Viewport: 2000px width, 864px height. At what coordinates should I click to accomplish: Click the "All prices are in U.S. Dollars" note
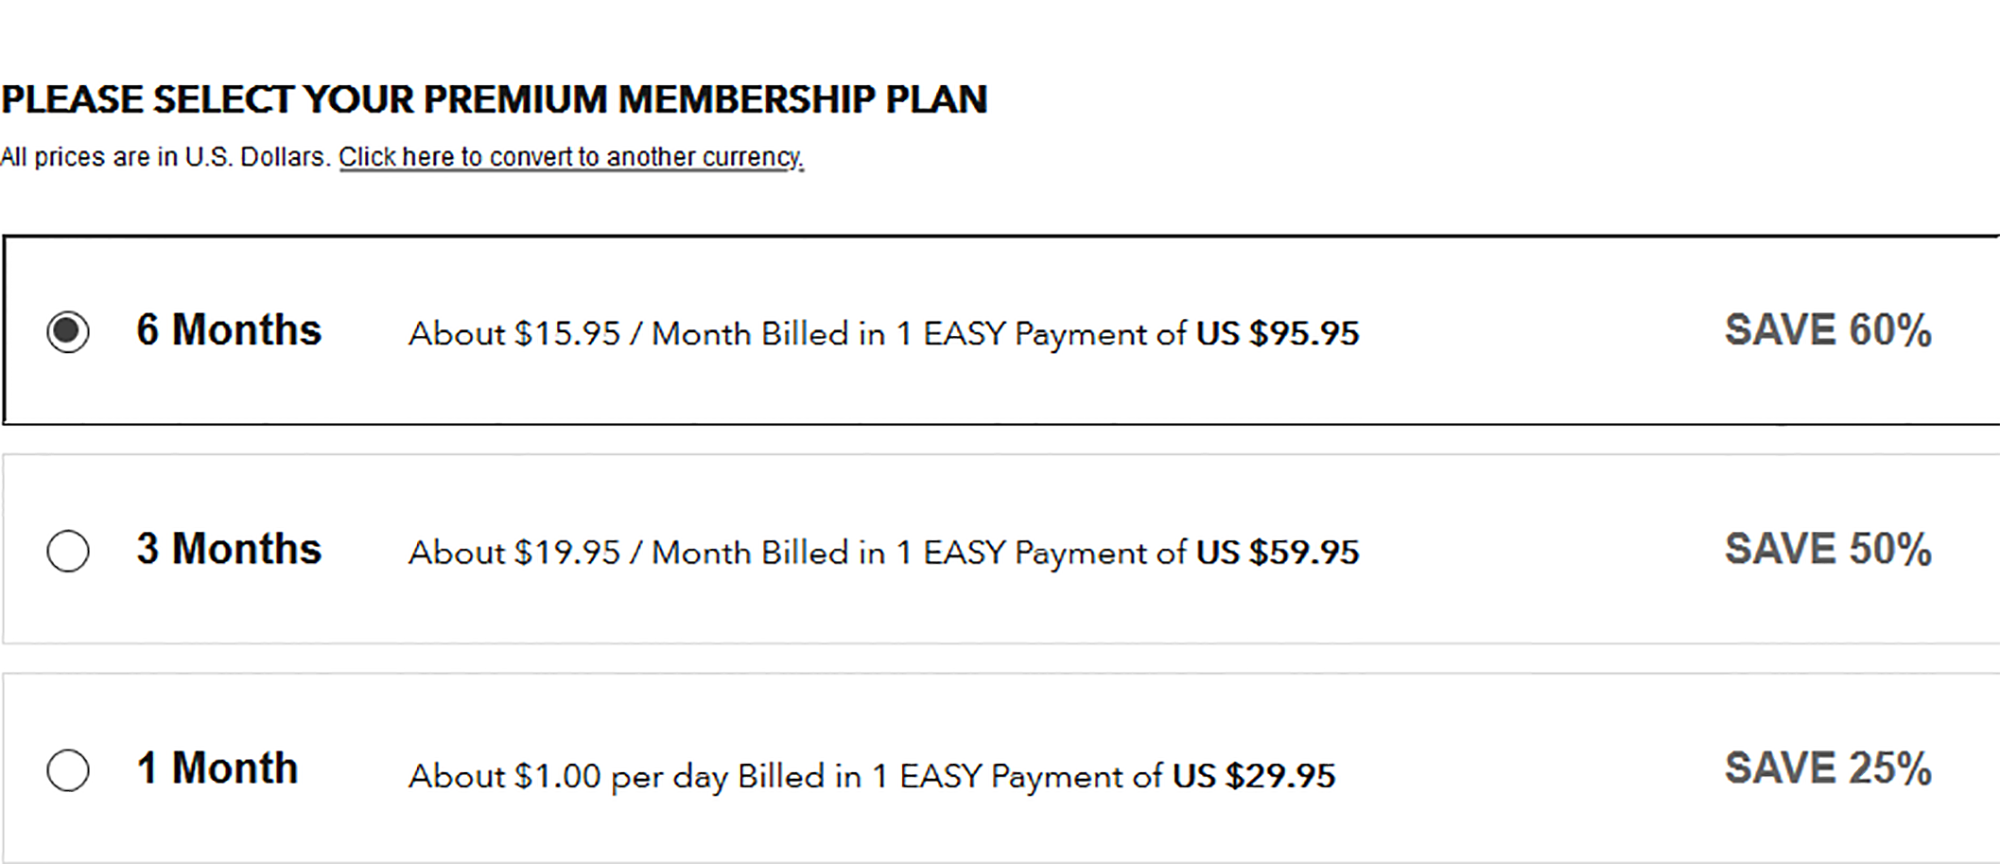point(165,158)
